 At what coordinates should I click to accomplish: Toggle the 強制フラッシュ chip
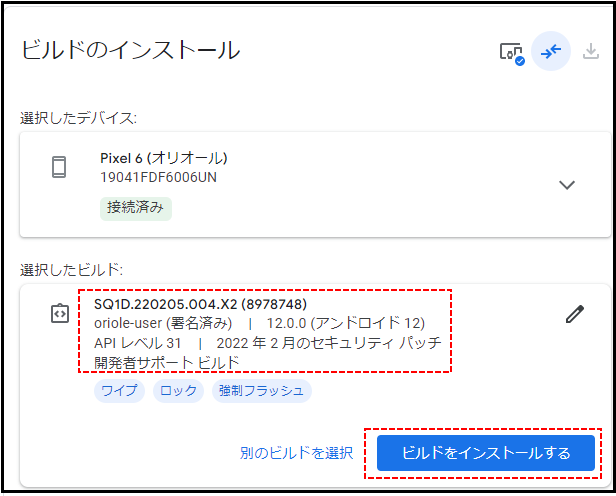(261, 391)
